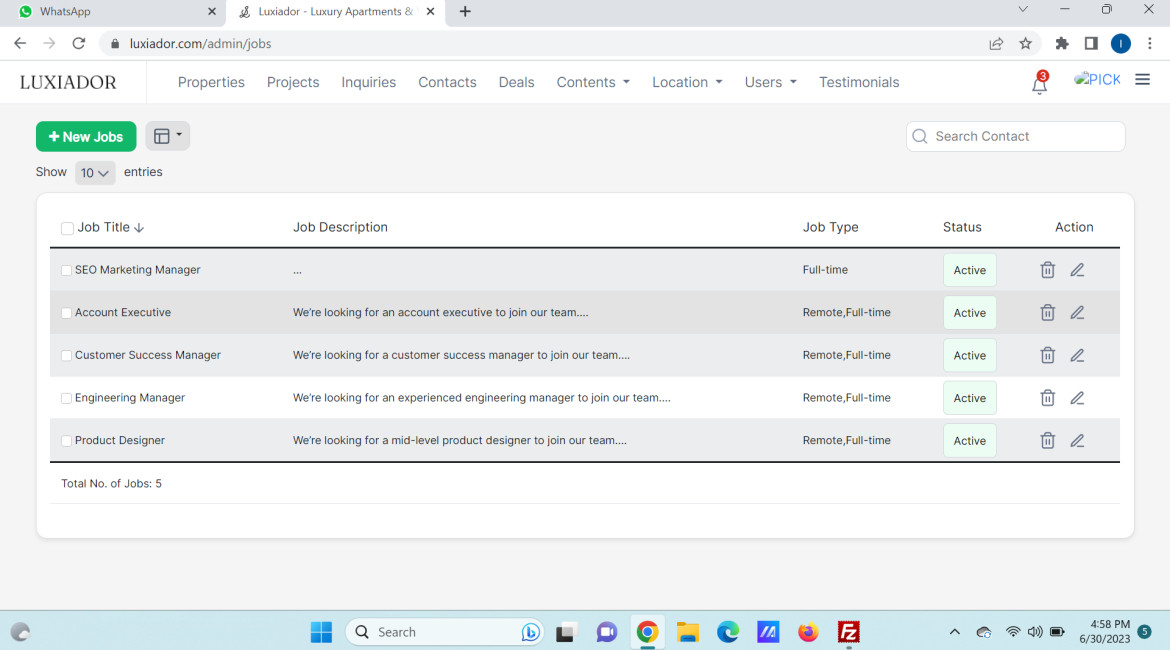This screenshot has width=1170, height=650.
Task: Edit the Engineering Manager job
Action: (1077, 398)
